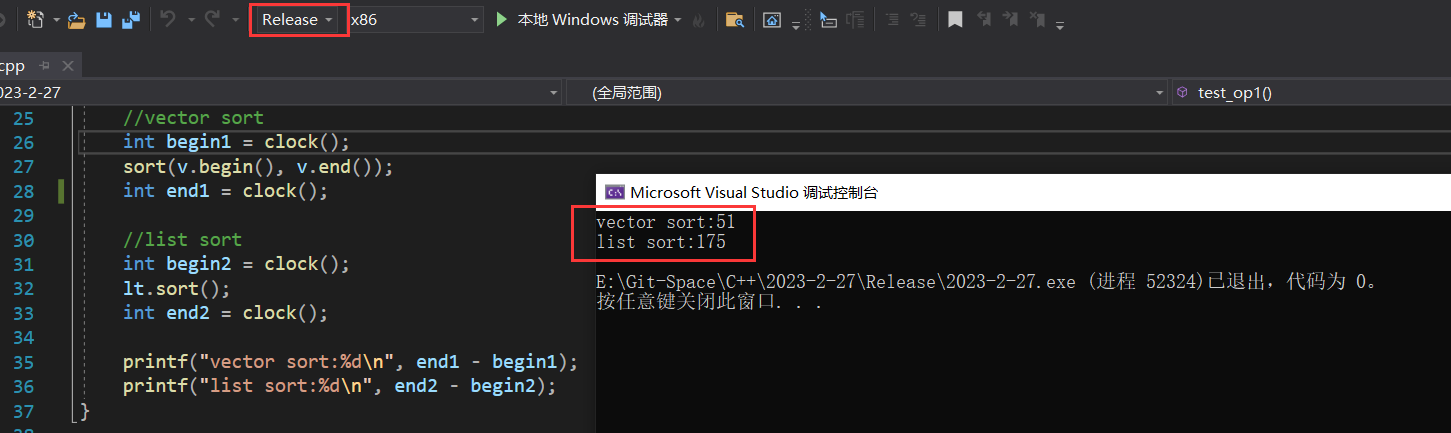The width and height of the screenshot is (1451, 433).
Task: Click the 'vector sort:51' console output
Action: click(x=666, y=222)
